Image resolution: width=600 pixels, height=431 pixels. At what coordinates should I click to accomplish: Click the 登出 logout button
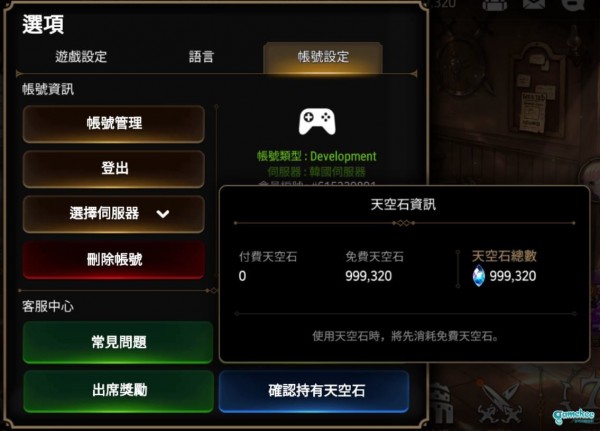(x=114, y=168)
